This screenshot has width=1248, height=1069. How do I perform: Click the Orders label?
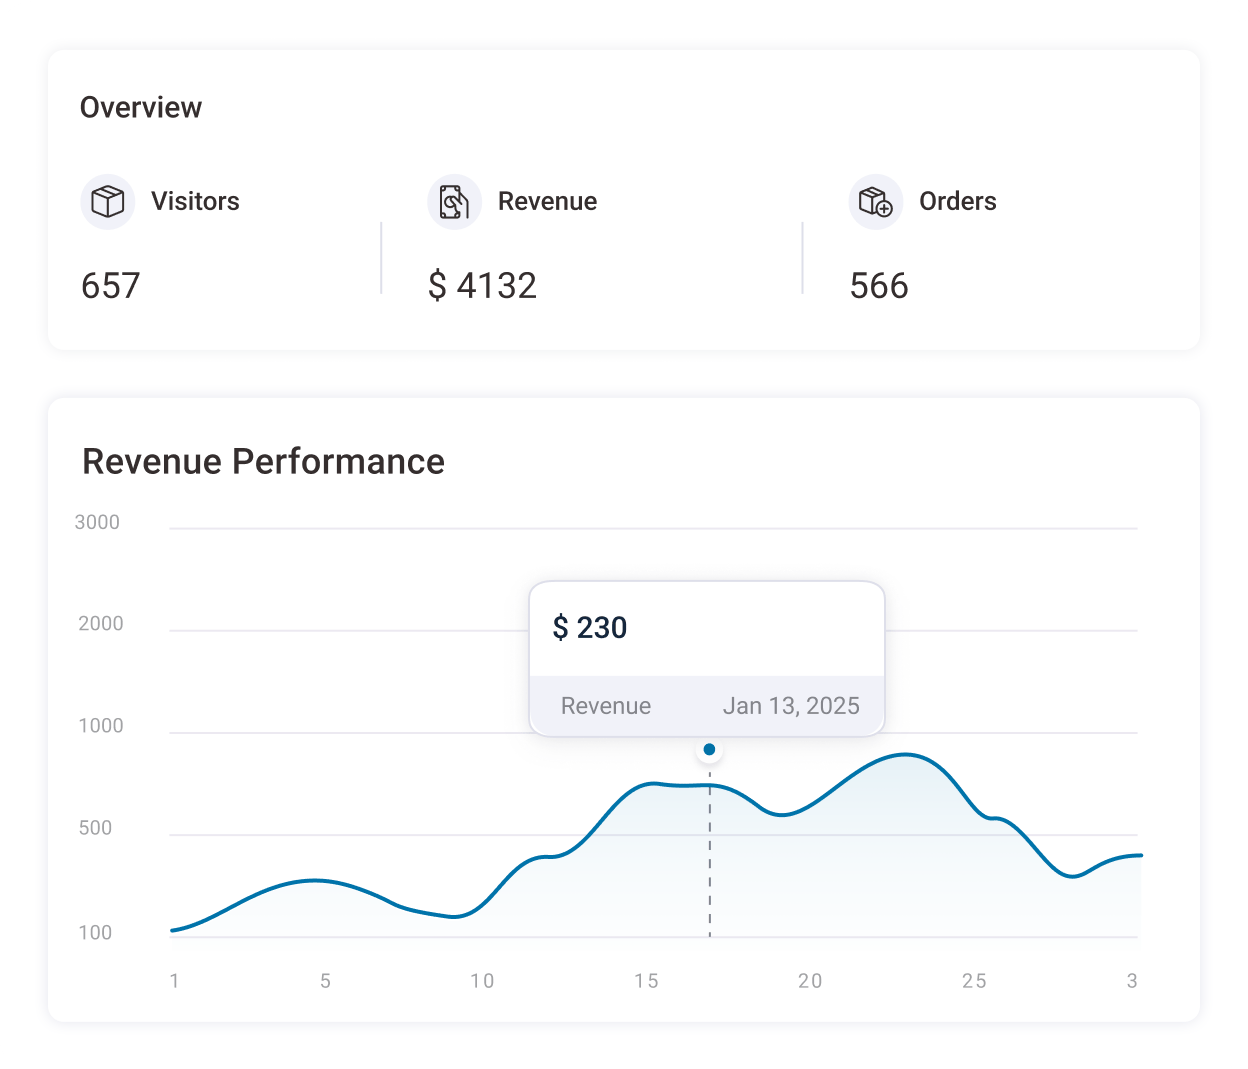pos(957,201)
